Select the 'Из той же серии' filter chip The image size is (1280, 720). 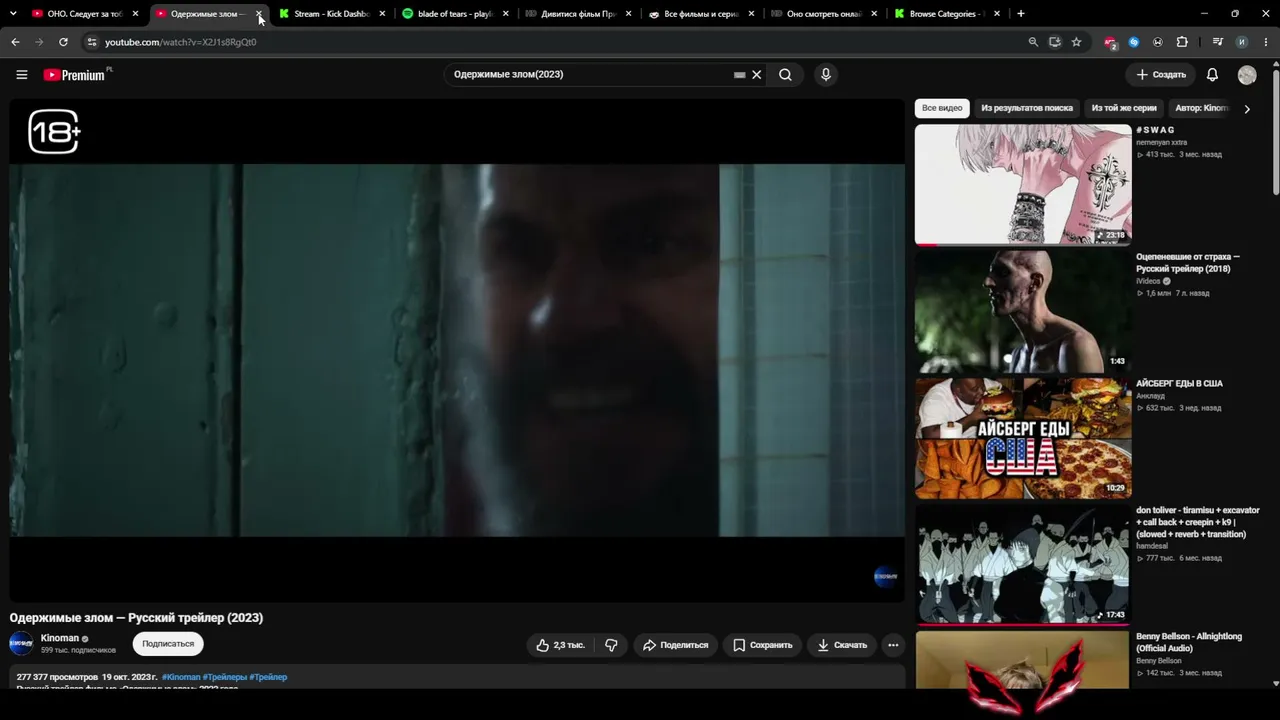pos(1124,108)
